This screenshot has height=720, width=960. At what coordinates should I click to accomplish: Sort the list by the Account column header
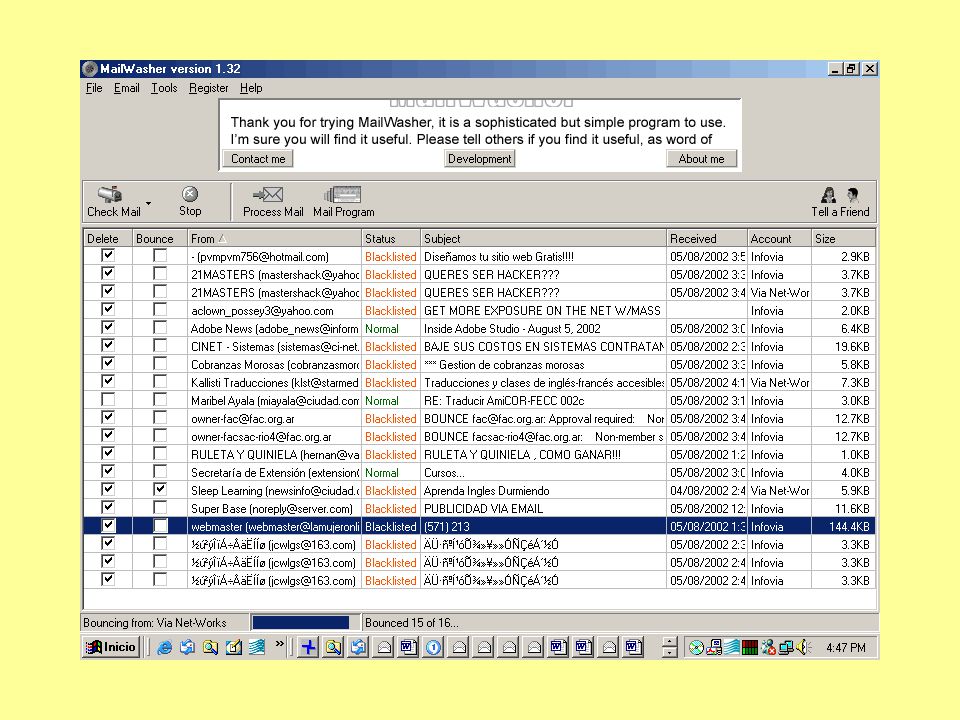point(779,239)
